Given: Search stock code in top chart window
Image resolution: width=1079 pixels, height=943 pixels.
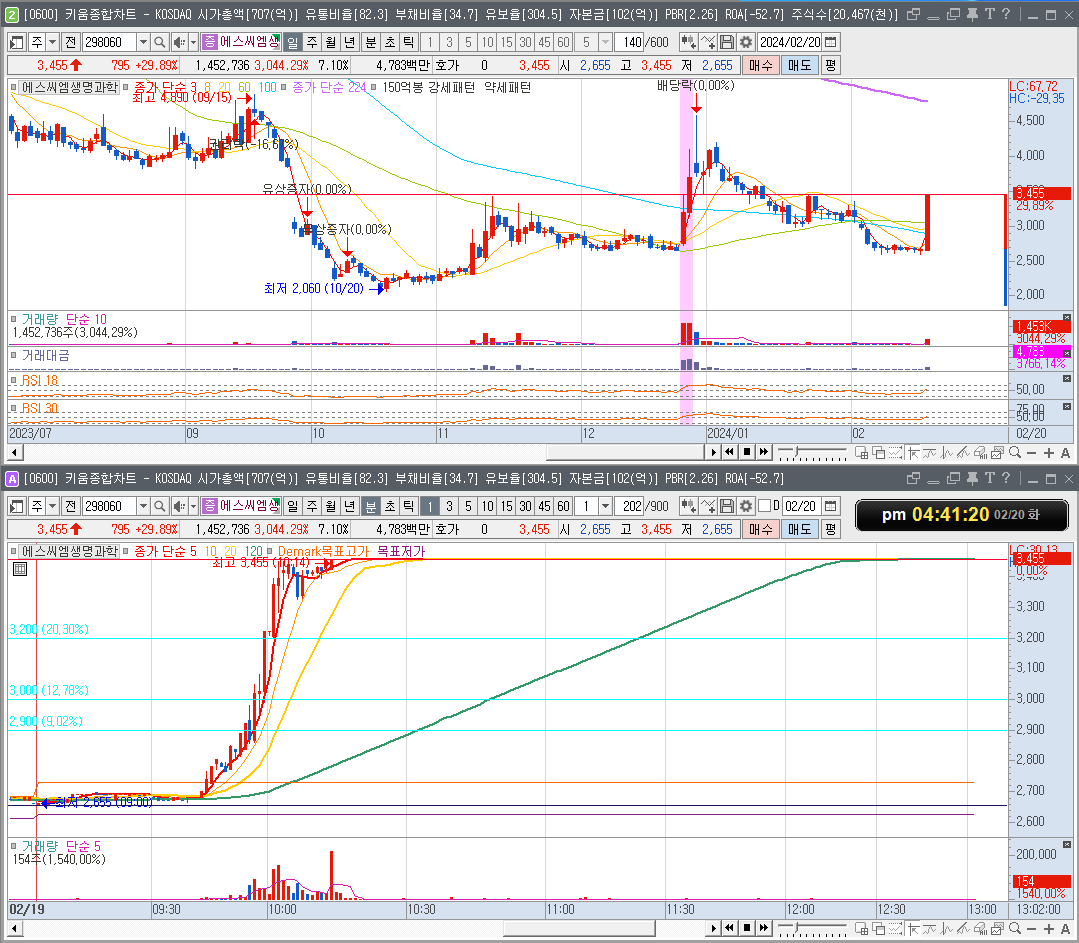Looking at the screenshot, I should (160, 43).
